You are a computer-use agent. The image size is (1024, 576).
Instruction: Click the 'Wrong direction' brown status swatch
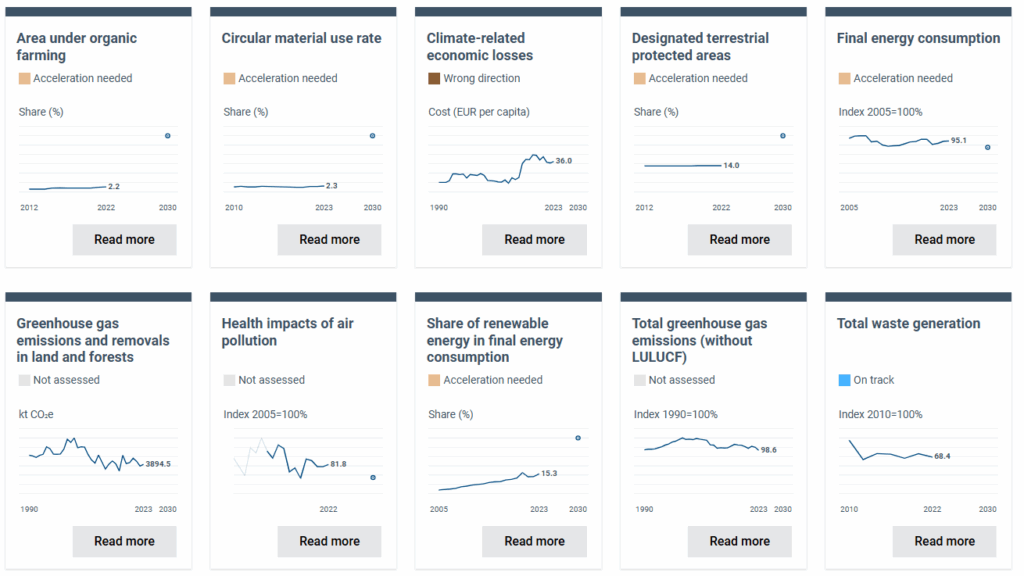[434, 78]
